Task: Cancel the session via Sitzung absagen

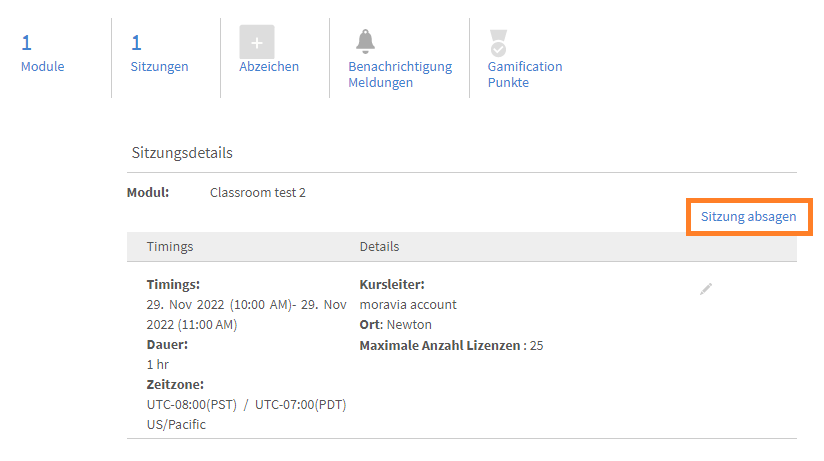Action: click(x=748, y=217)
